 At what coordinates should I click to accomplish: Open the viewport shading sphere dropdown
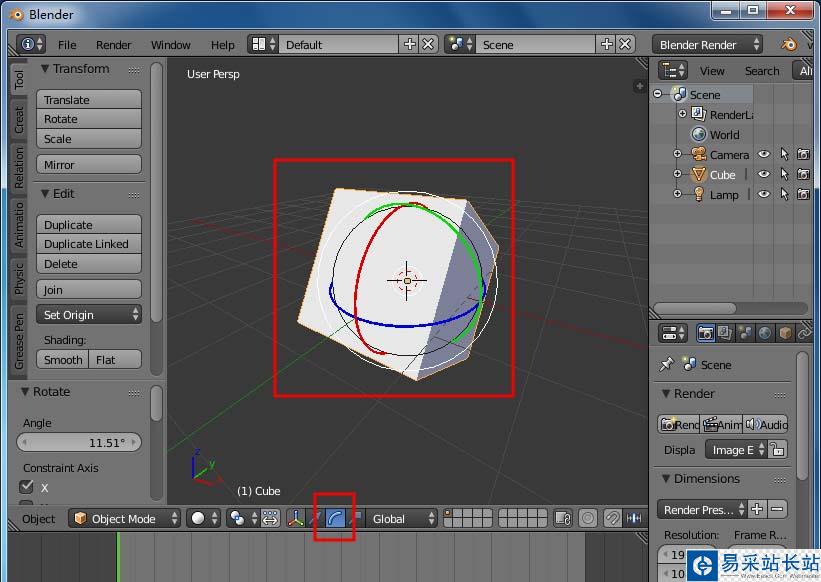(204, 518)
